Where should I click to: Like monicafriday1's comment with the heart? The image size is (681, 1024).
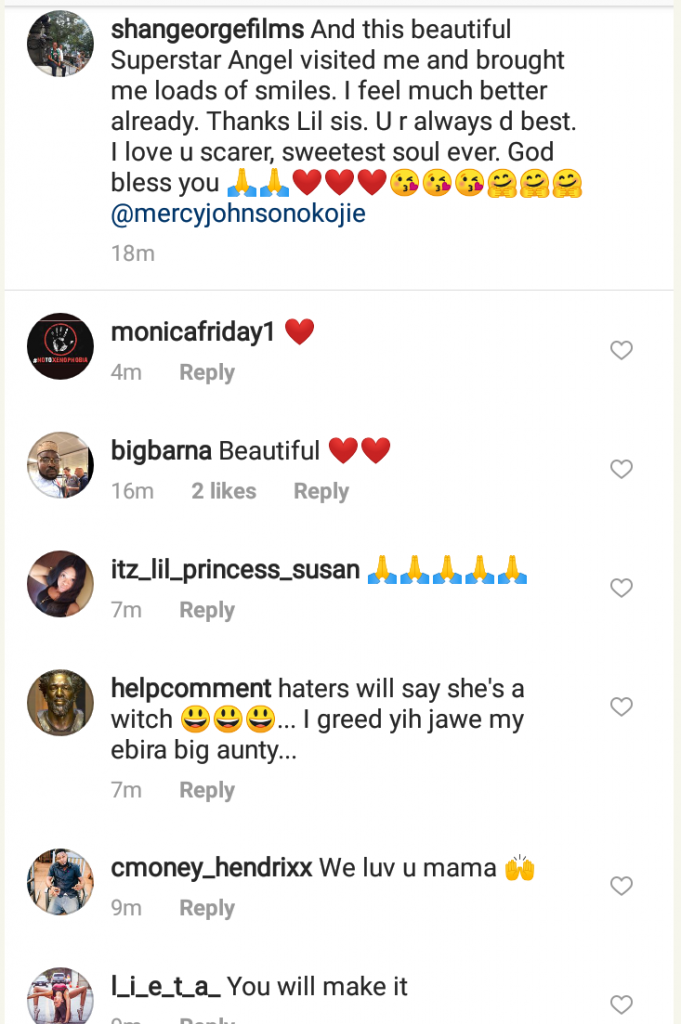(621, 350)
